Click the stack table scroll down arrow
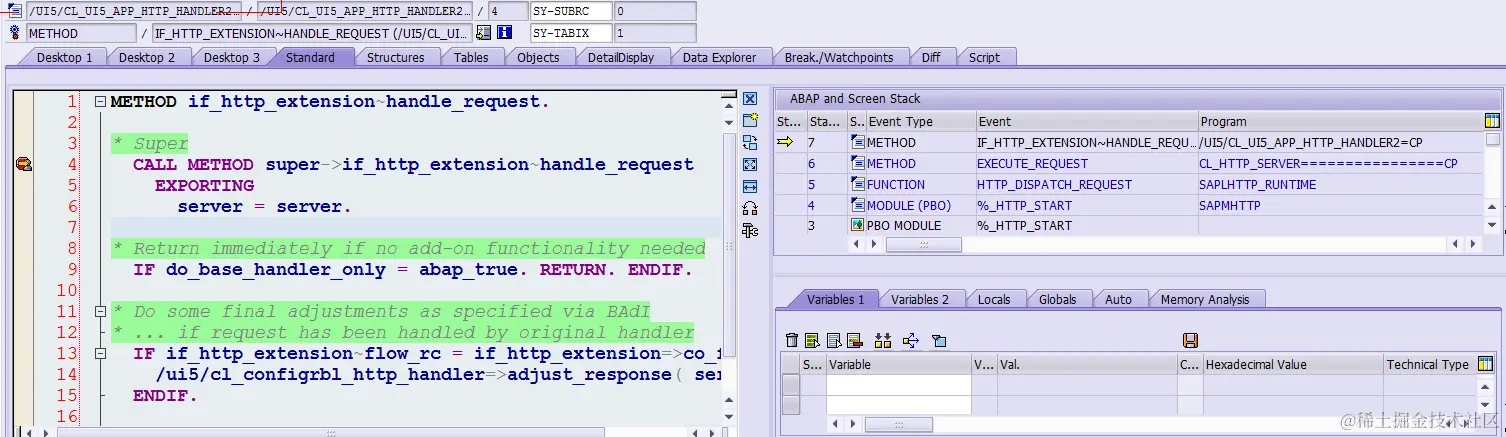Viewport: 1506px width, 437px height. coord(1493,227)
